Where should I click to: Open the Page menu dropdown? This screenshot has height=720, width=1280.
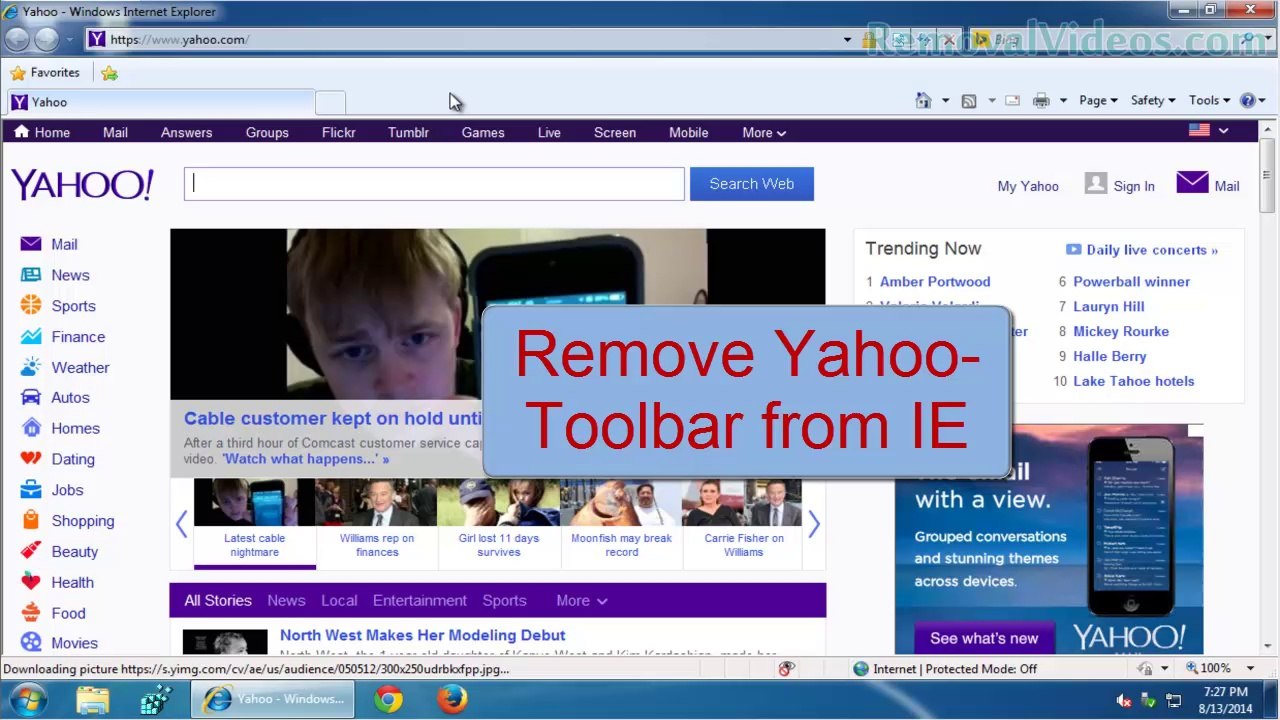click(1098, 101)
